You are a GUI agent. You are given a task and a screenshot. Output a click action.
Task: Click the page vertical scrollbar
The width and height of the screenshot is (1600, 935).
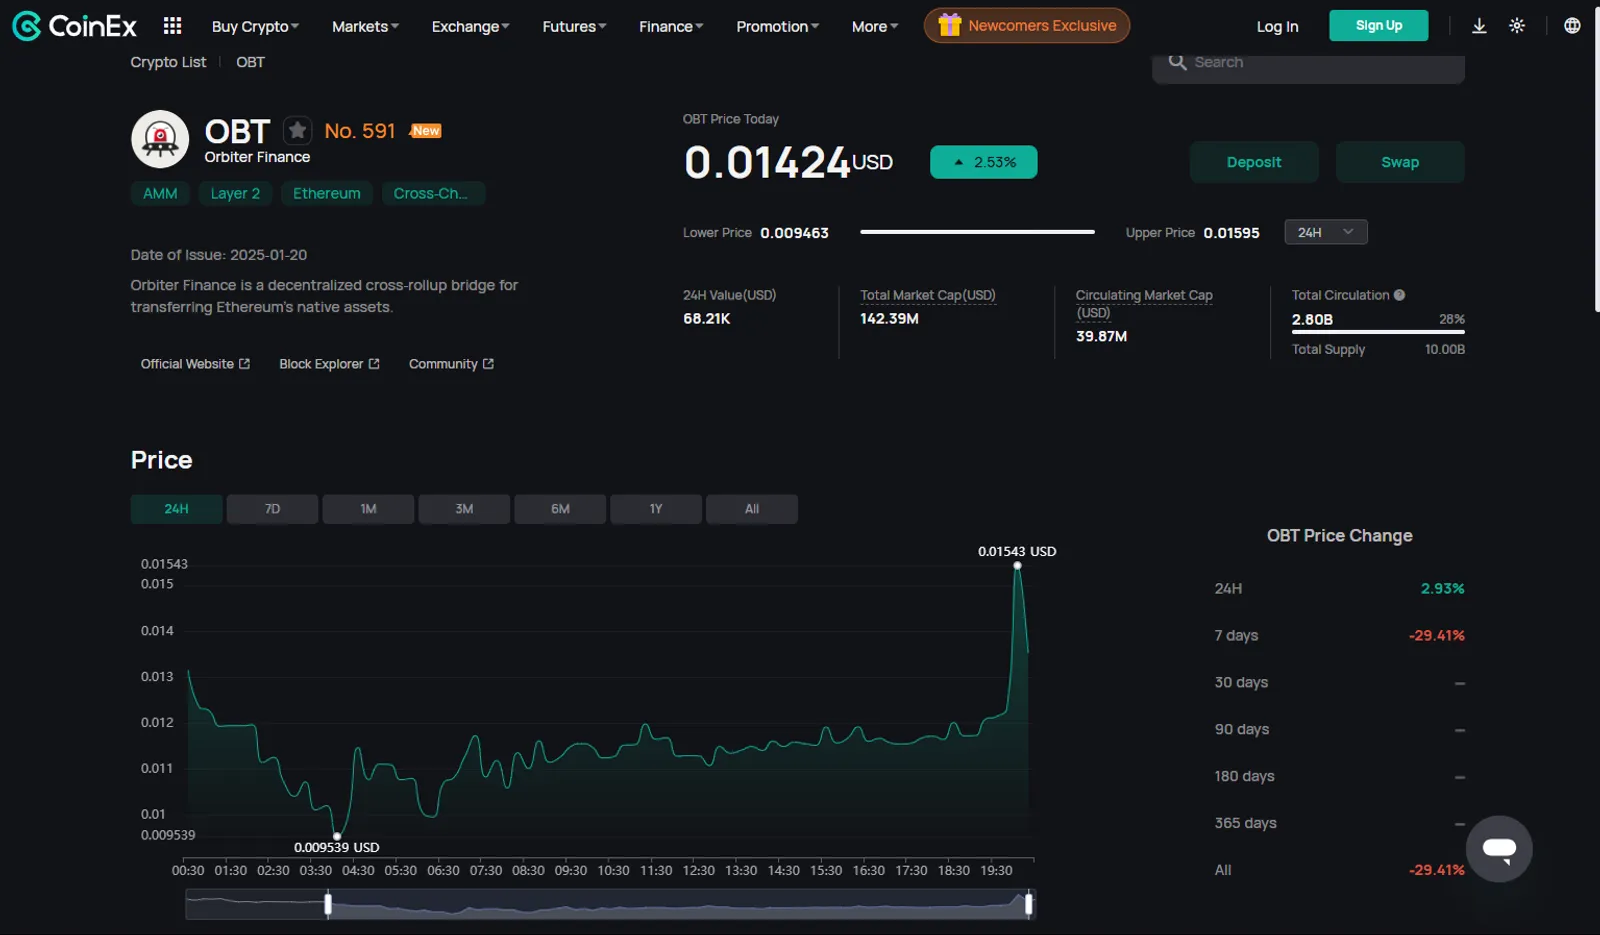tap(1595, 160)
